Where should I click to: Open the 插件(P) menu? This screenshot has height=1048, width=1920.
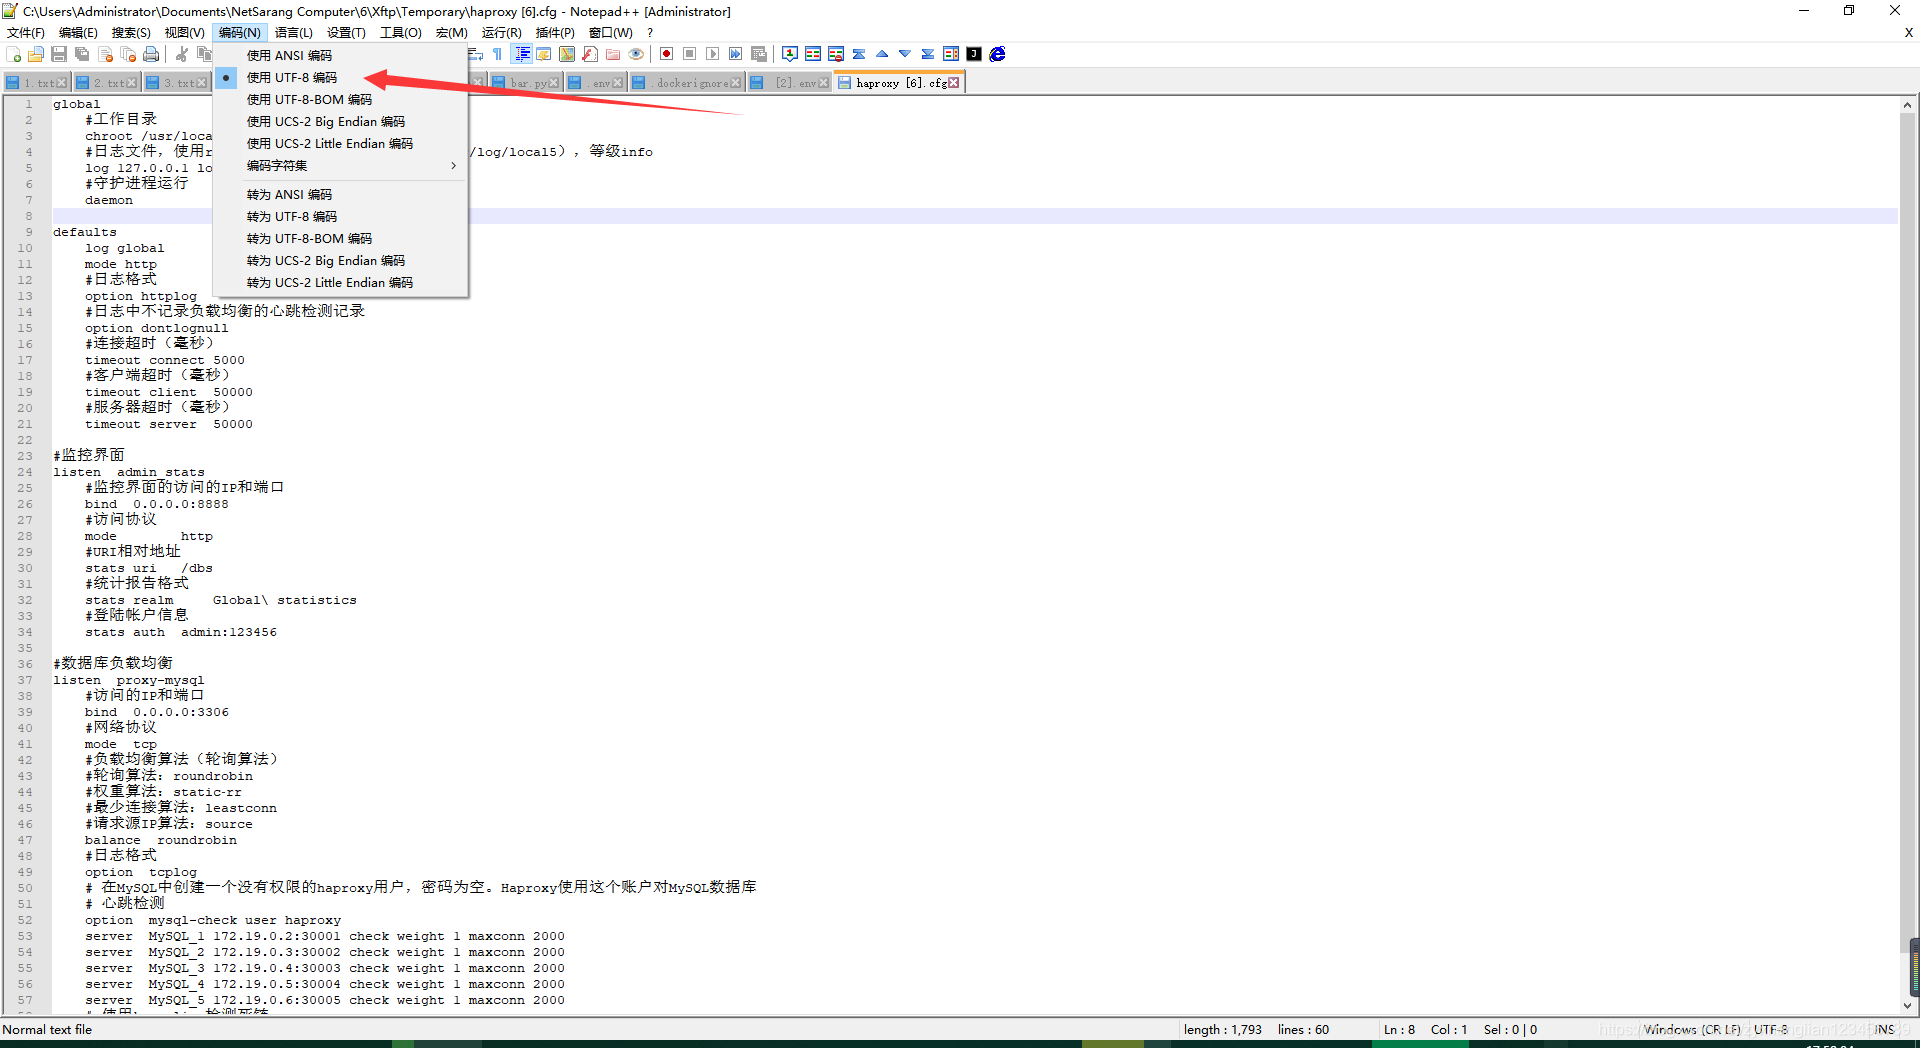[x=555, y=33]
